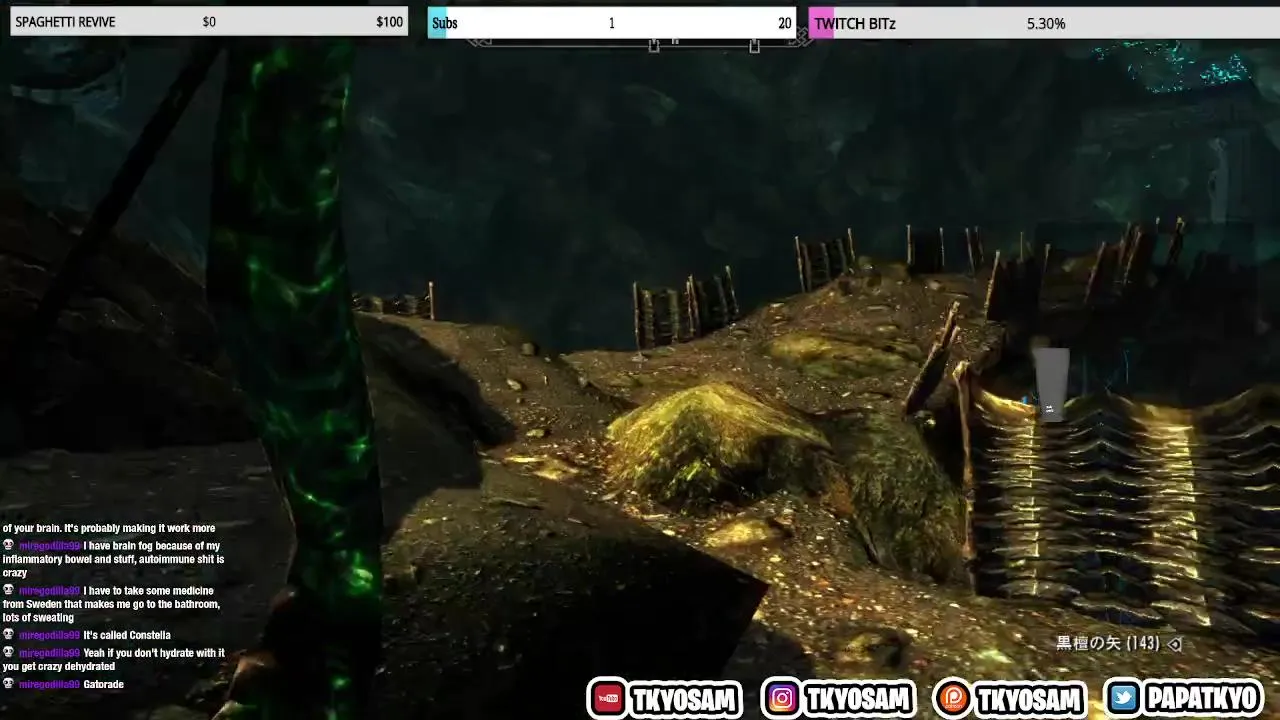Image resolution: width=1280 pixels, height=720 pixels.
Task: Click the Patreon logo beside TKYOSAM
Action: coord(953,699)
